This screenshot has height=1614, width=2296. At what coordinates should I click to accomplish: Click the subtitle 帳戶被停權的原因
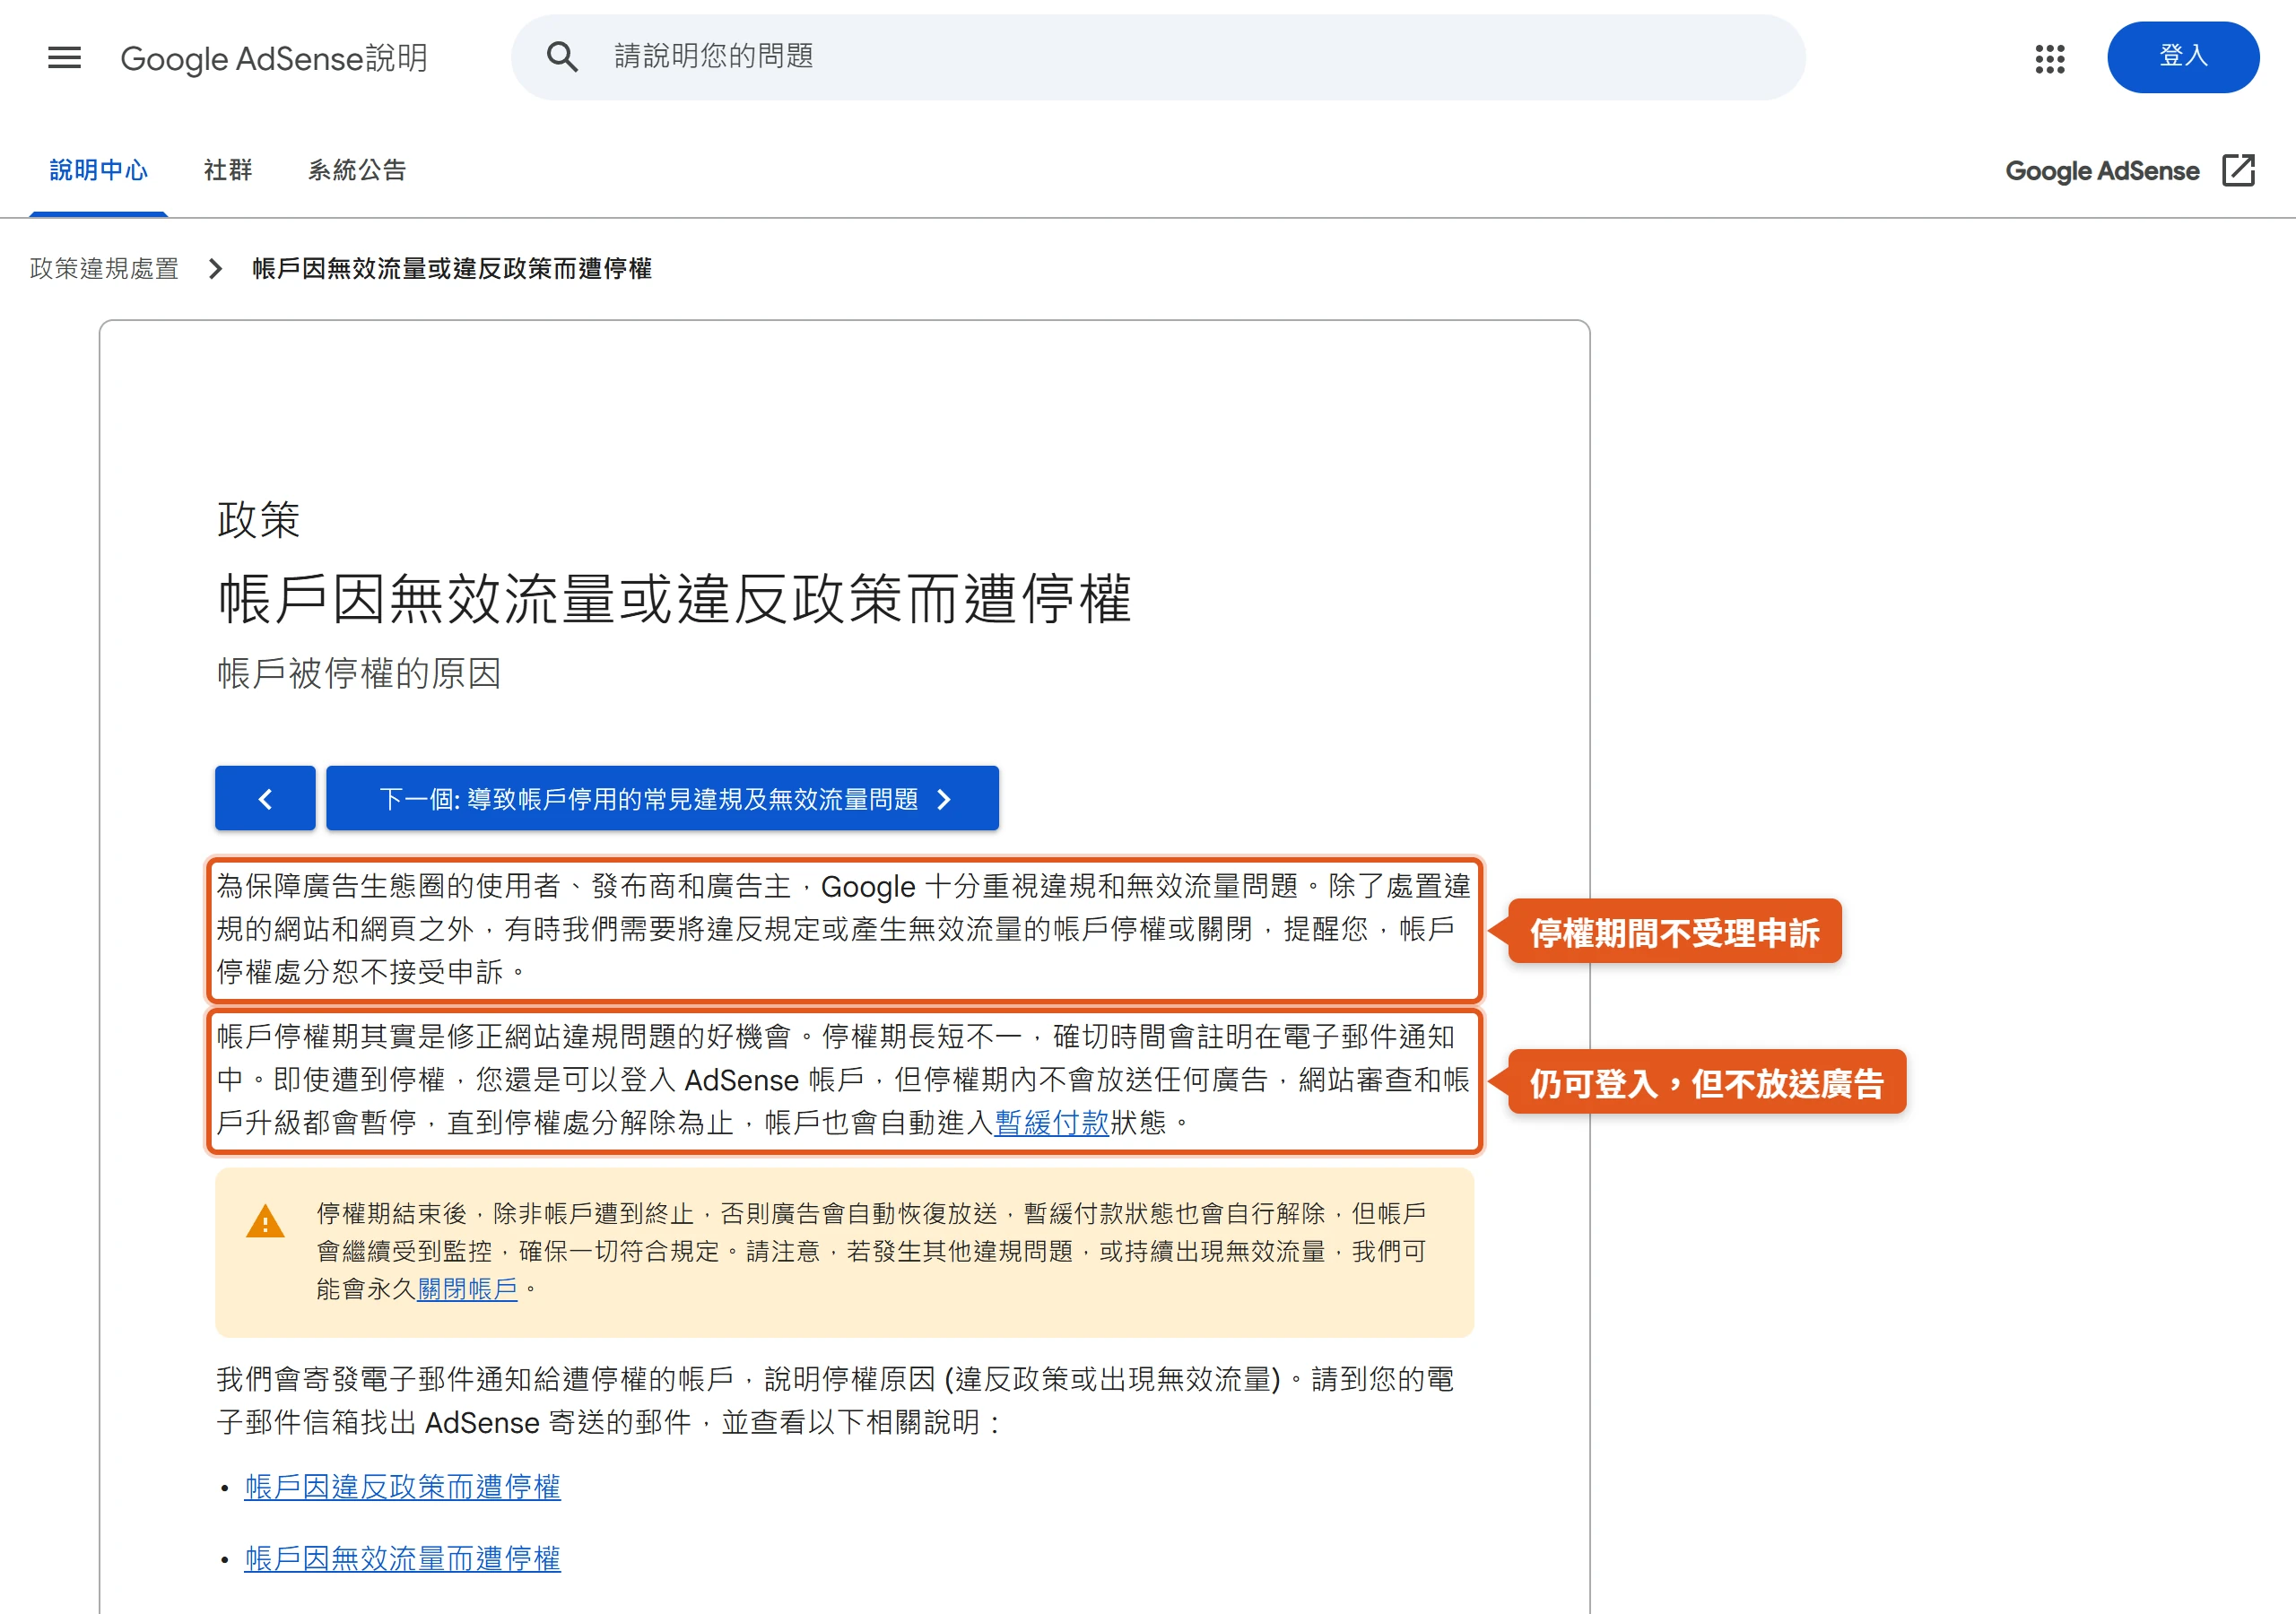coord(359,673)
